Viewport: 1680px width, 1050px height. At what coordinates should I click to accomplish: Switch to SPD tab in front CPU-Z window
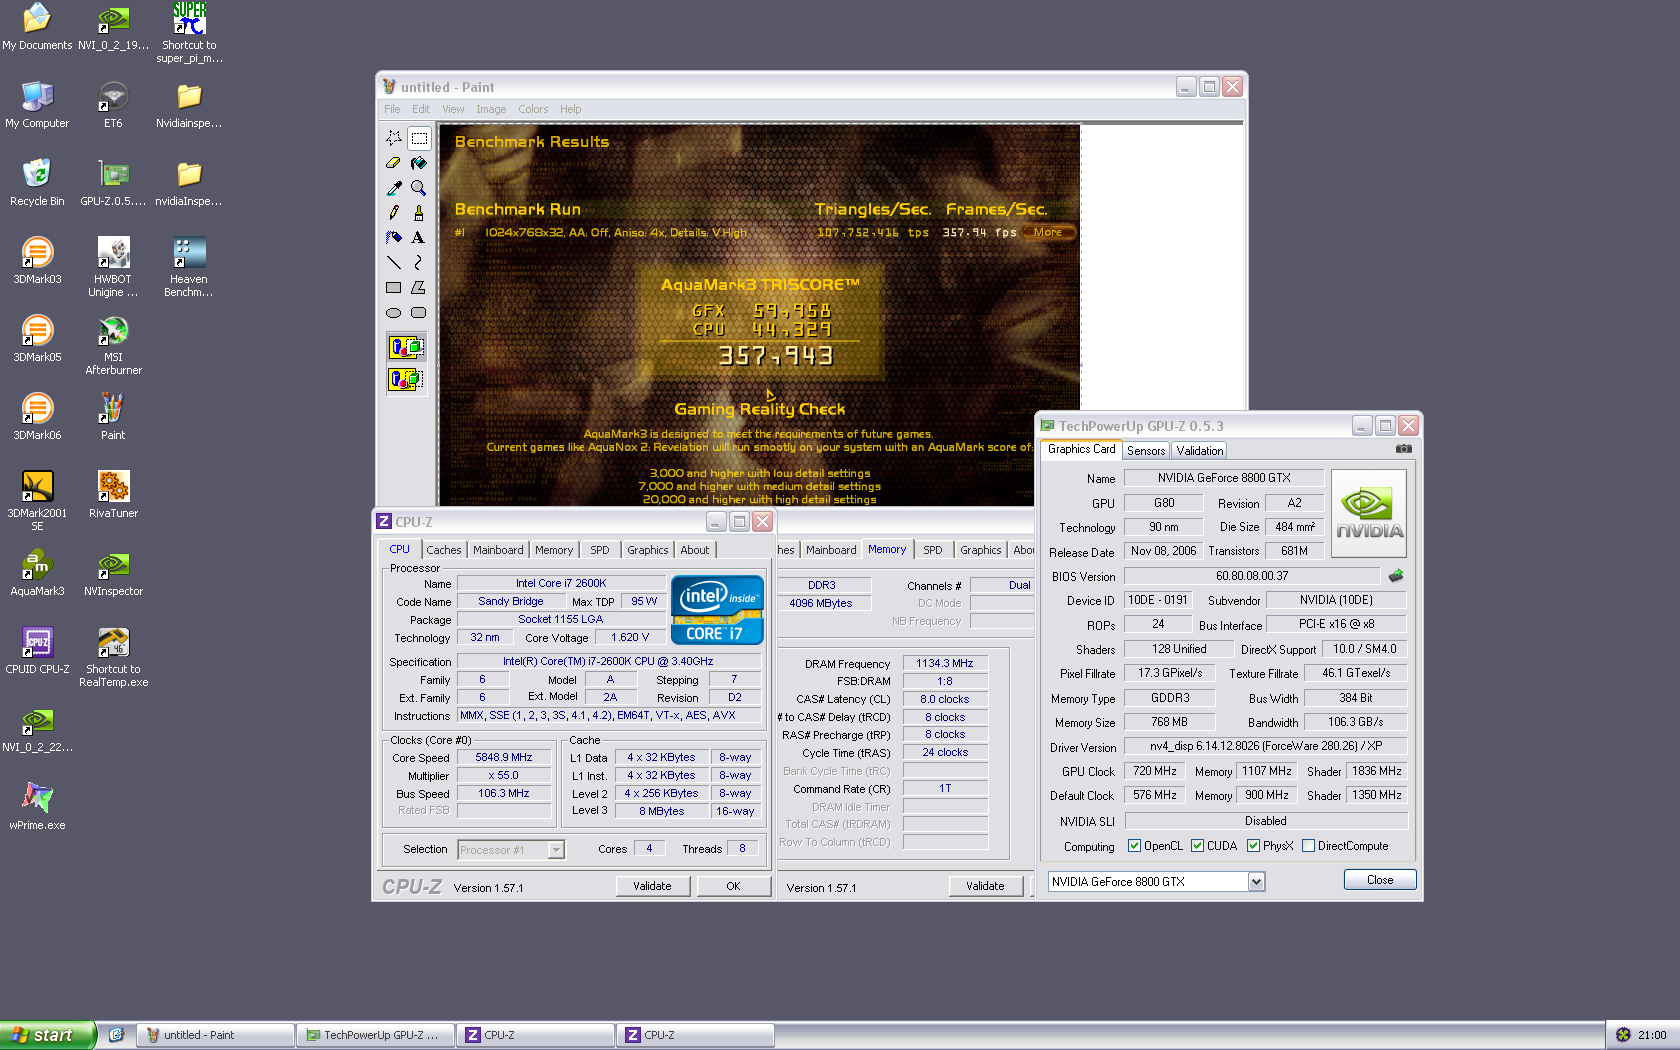click(600, 550)
